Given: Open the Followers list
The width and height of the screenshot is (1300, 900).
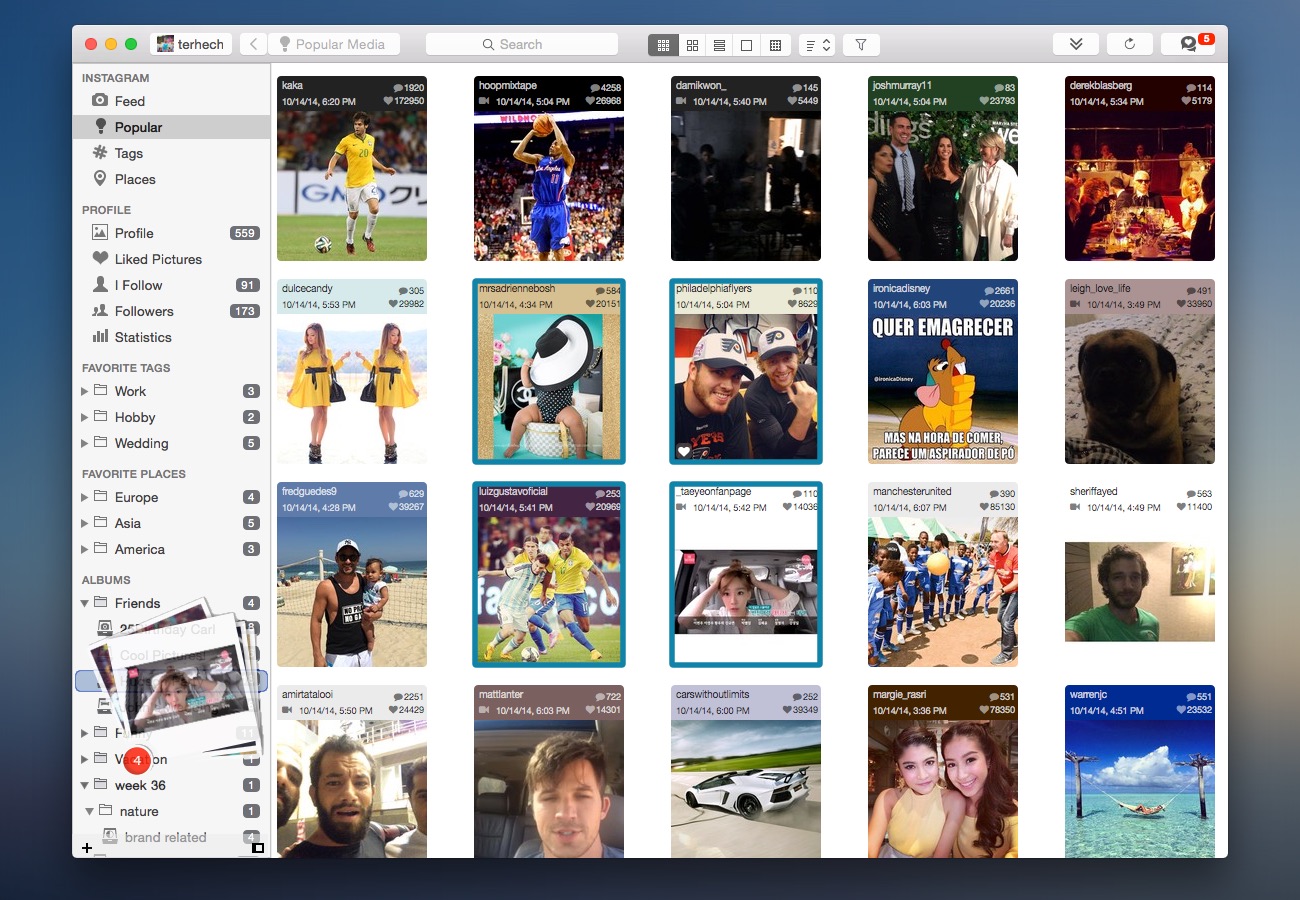Looking at the screenshot, I should [x=171, y=311].
